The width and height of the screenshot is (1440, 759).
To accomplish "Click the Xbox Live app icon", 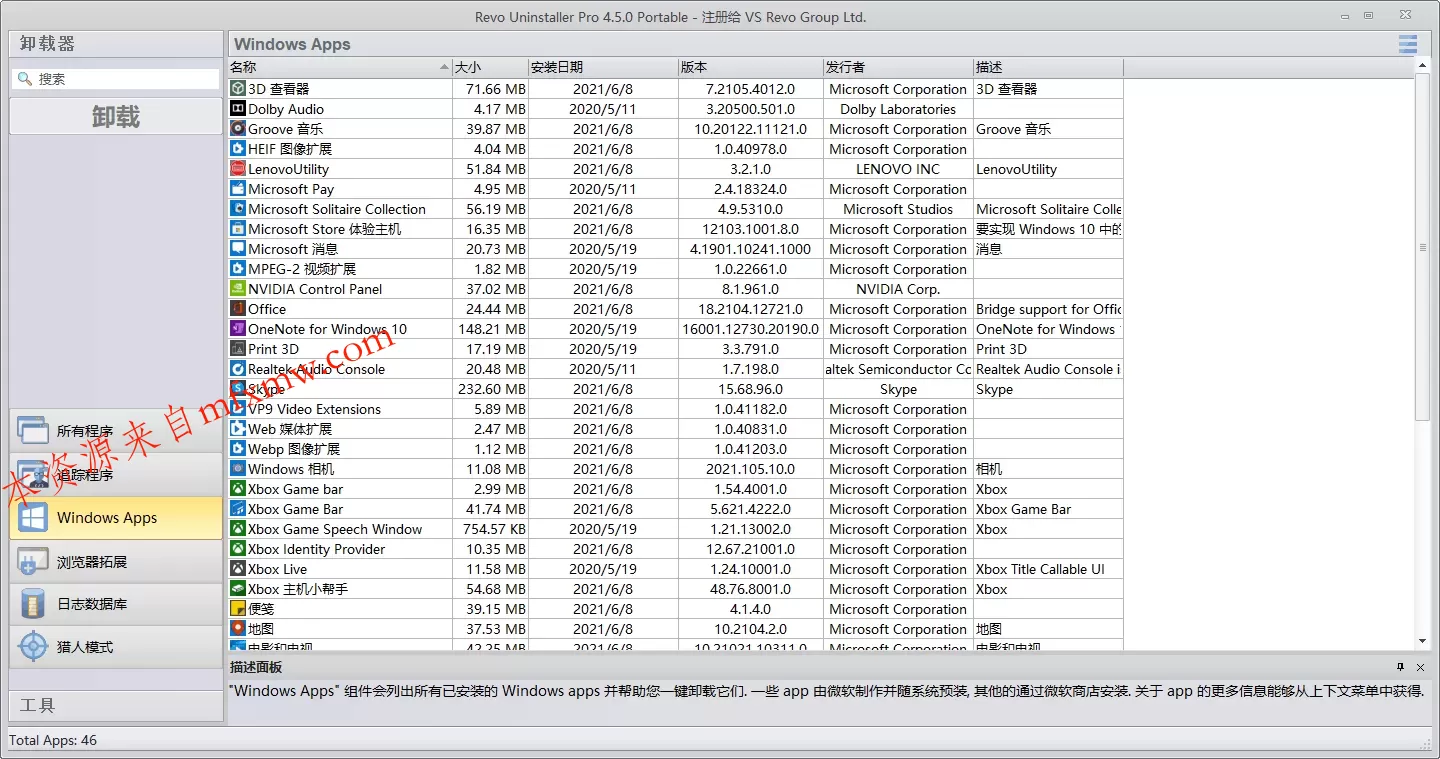I will (238, 569).
